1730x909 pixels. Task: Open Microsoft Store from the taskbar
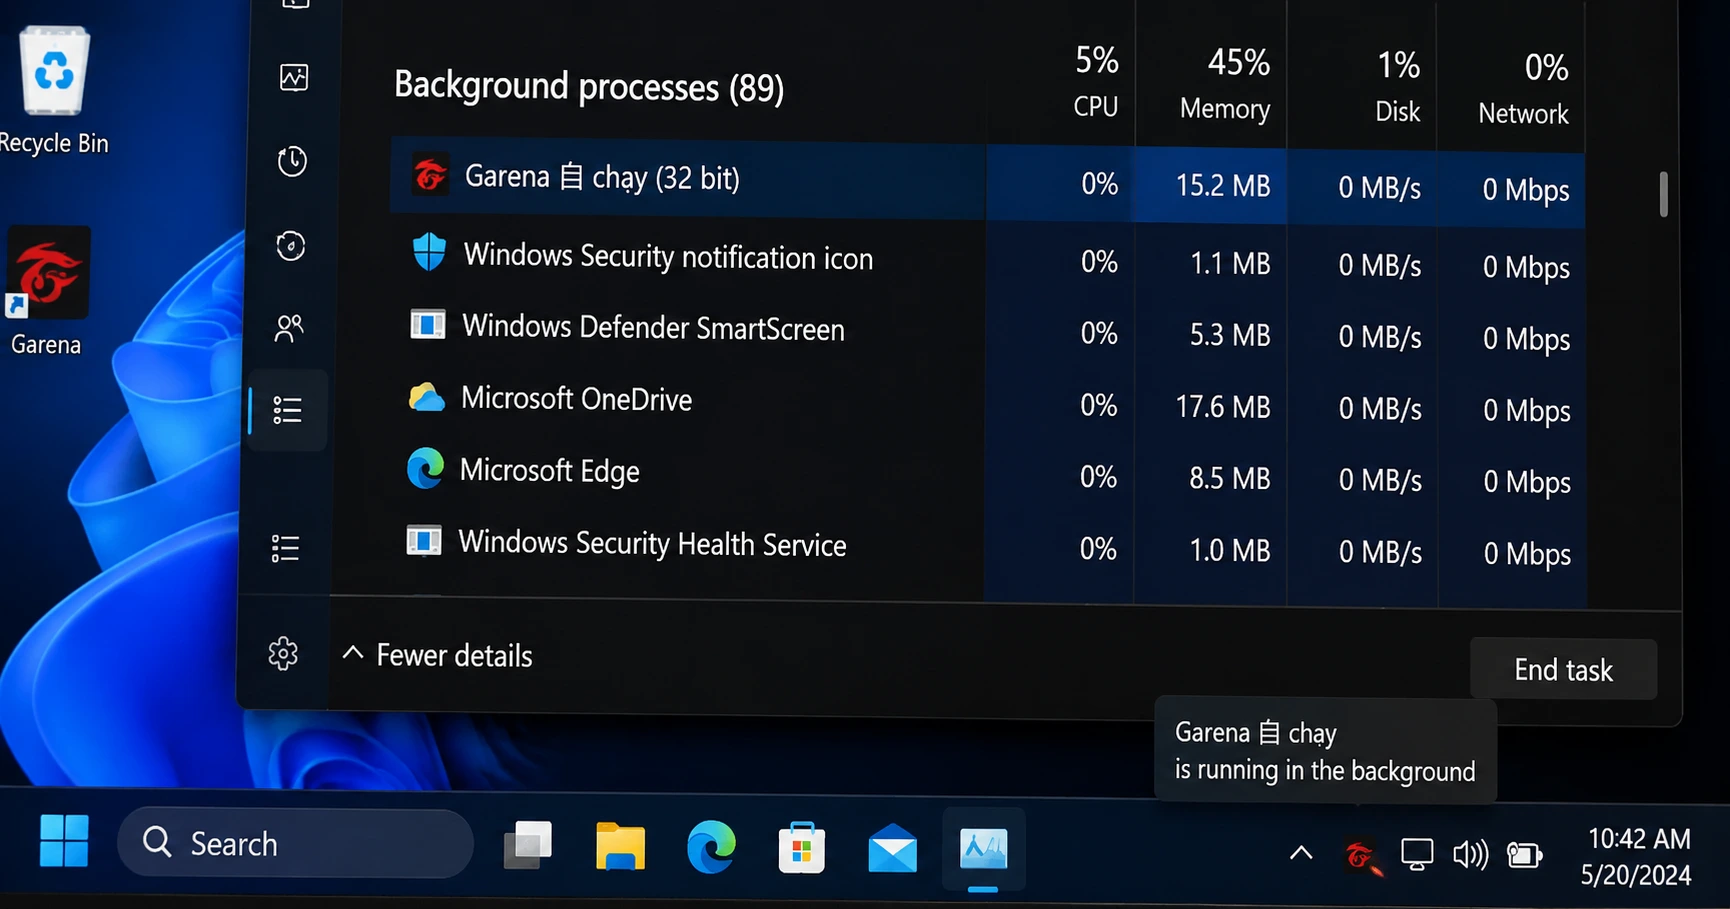pyautogui.click(x=801, y=848)
